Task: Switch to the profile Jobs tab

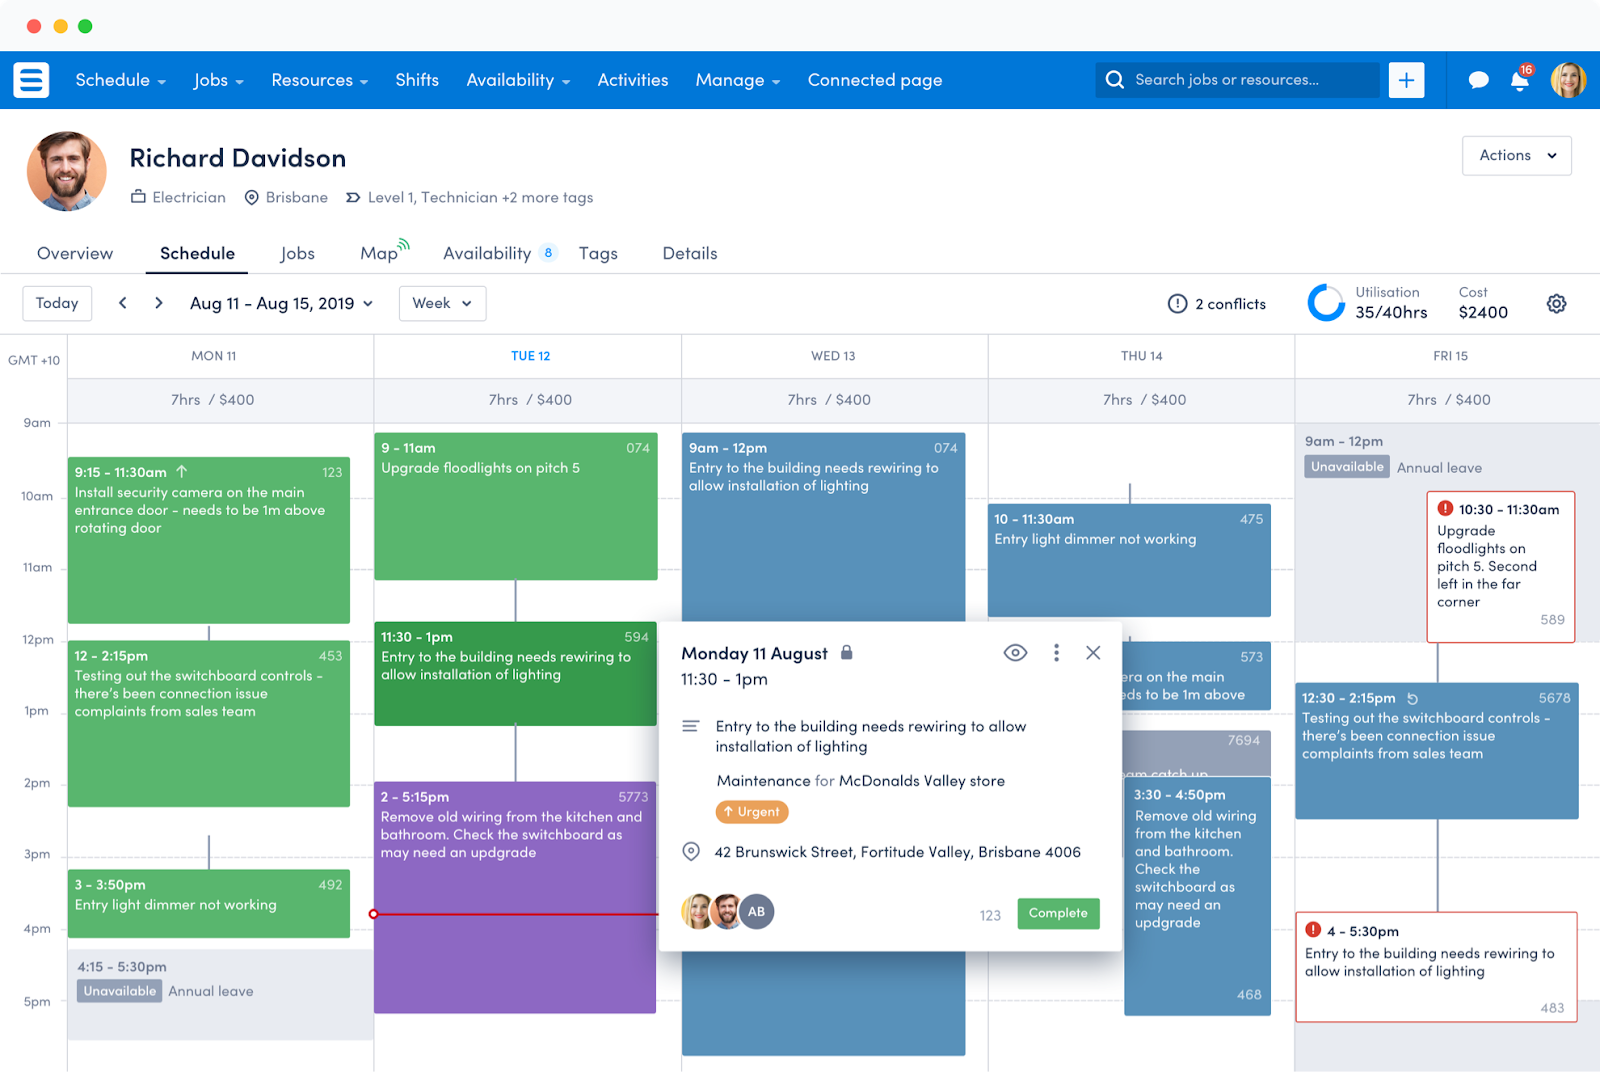Action: click(x=297, y=253)
